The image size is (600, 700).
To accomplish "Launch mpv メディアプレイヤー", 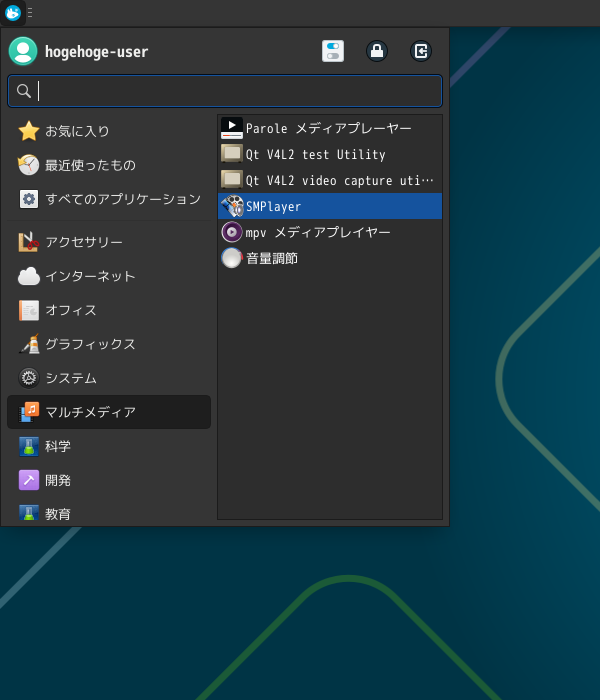I will (318, 232).
